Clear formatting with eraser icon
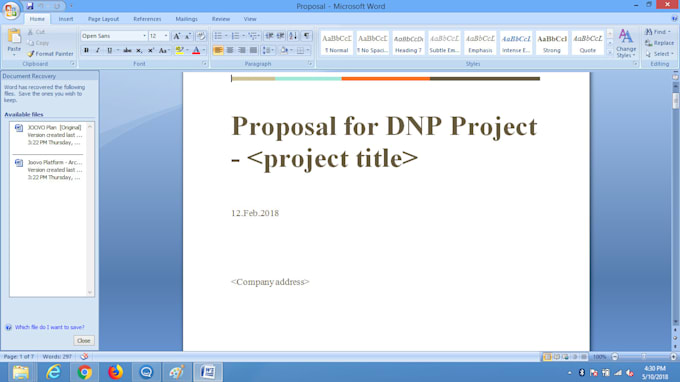This screenshot has width=680, height=382. [x=201, y=36]
